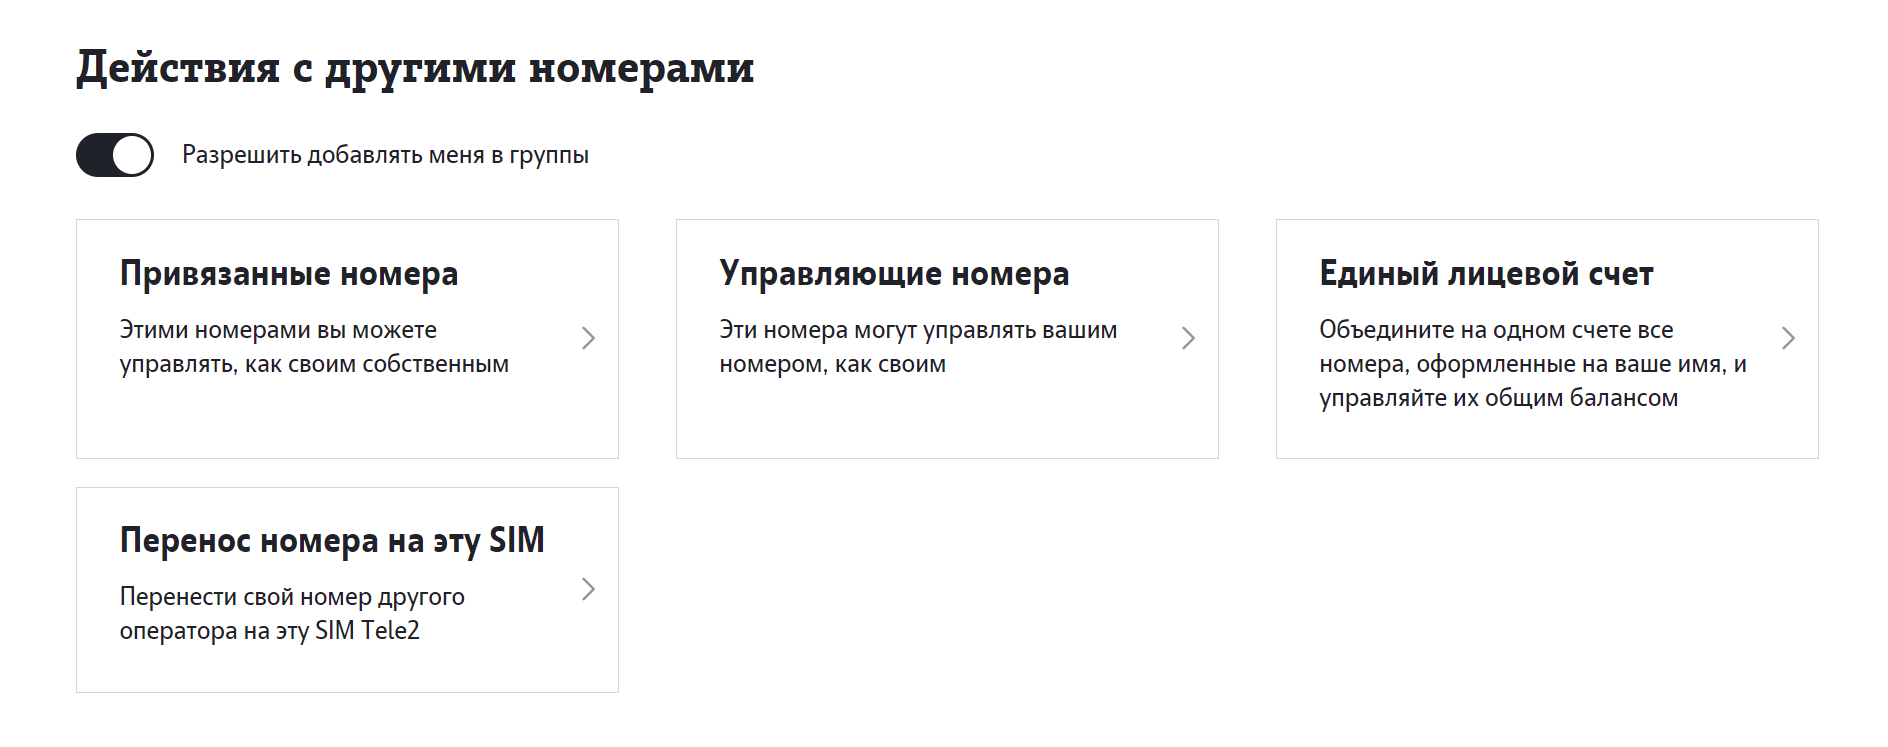Click the chevron arrow in Единый лицевой счет card

[1788, 338]
